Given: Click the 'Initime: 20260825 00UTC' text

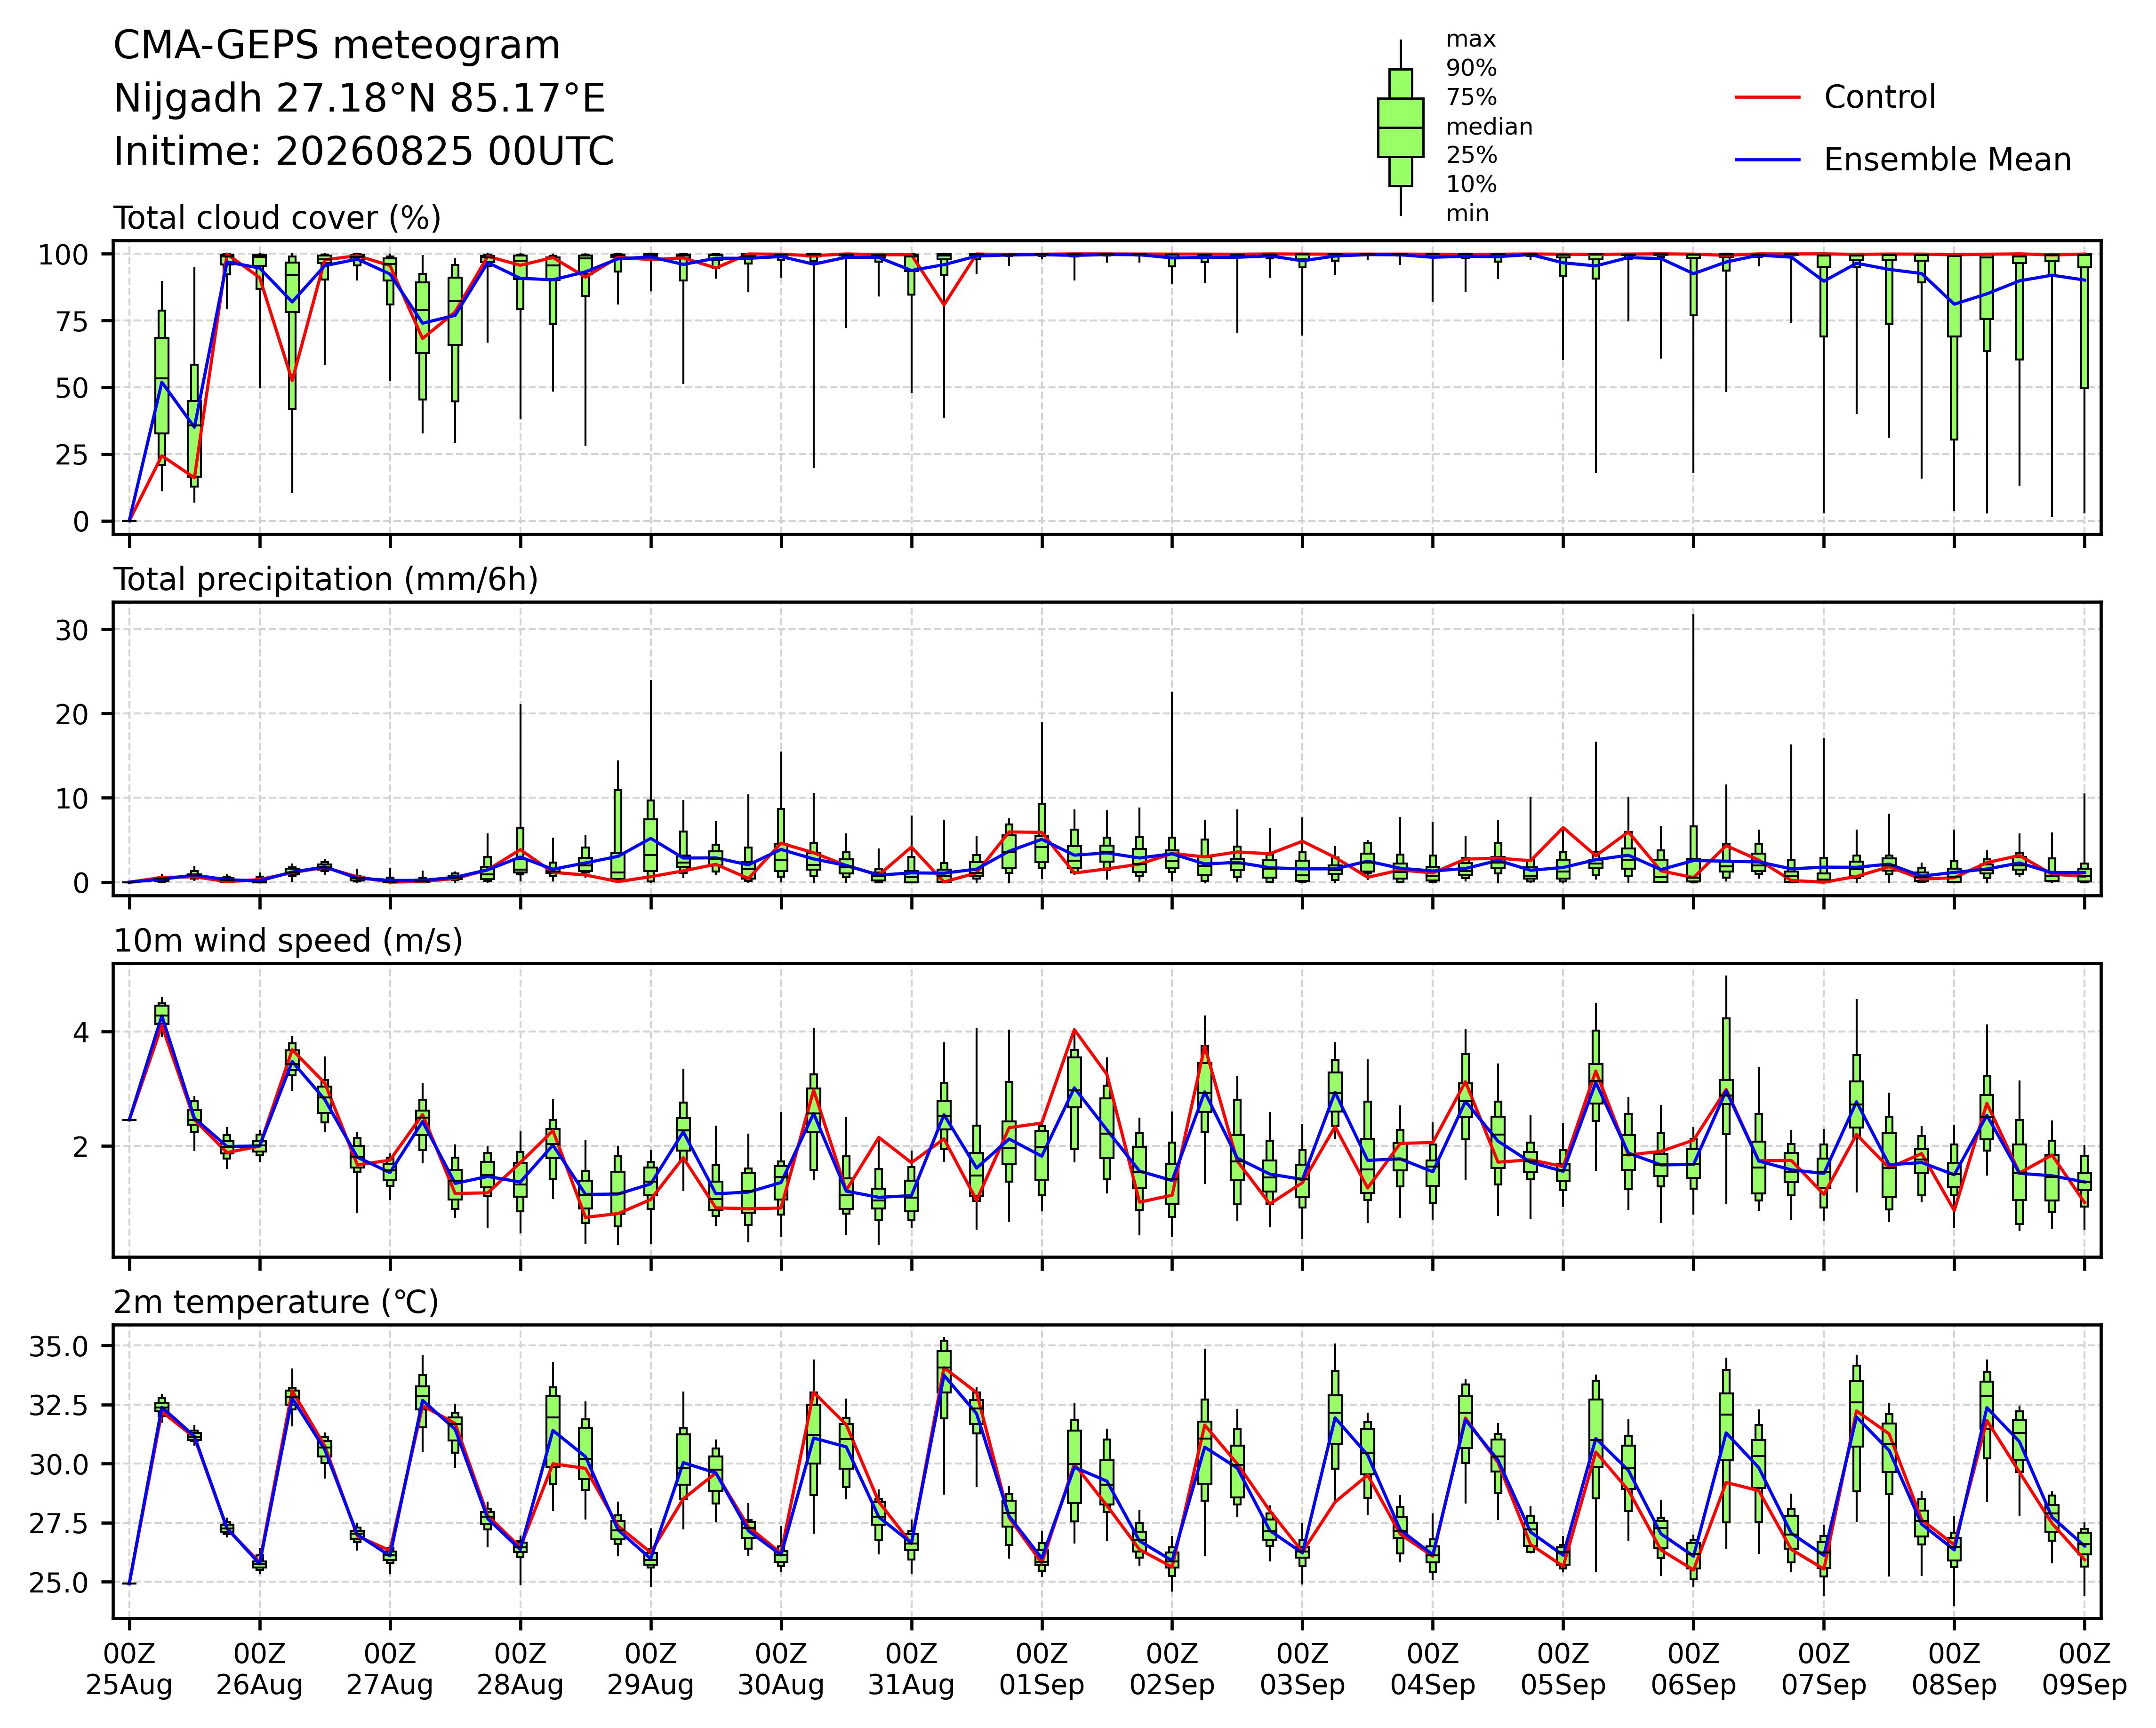Looking at the screenshot, I should pos(363,152).
